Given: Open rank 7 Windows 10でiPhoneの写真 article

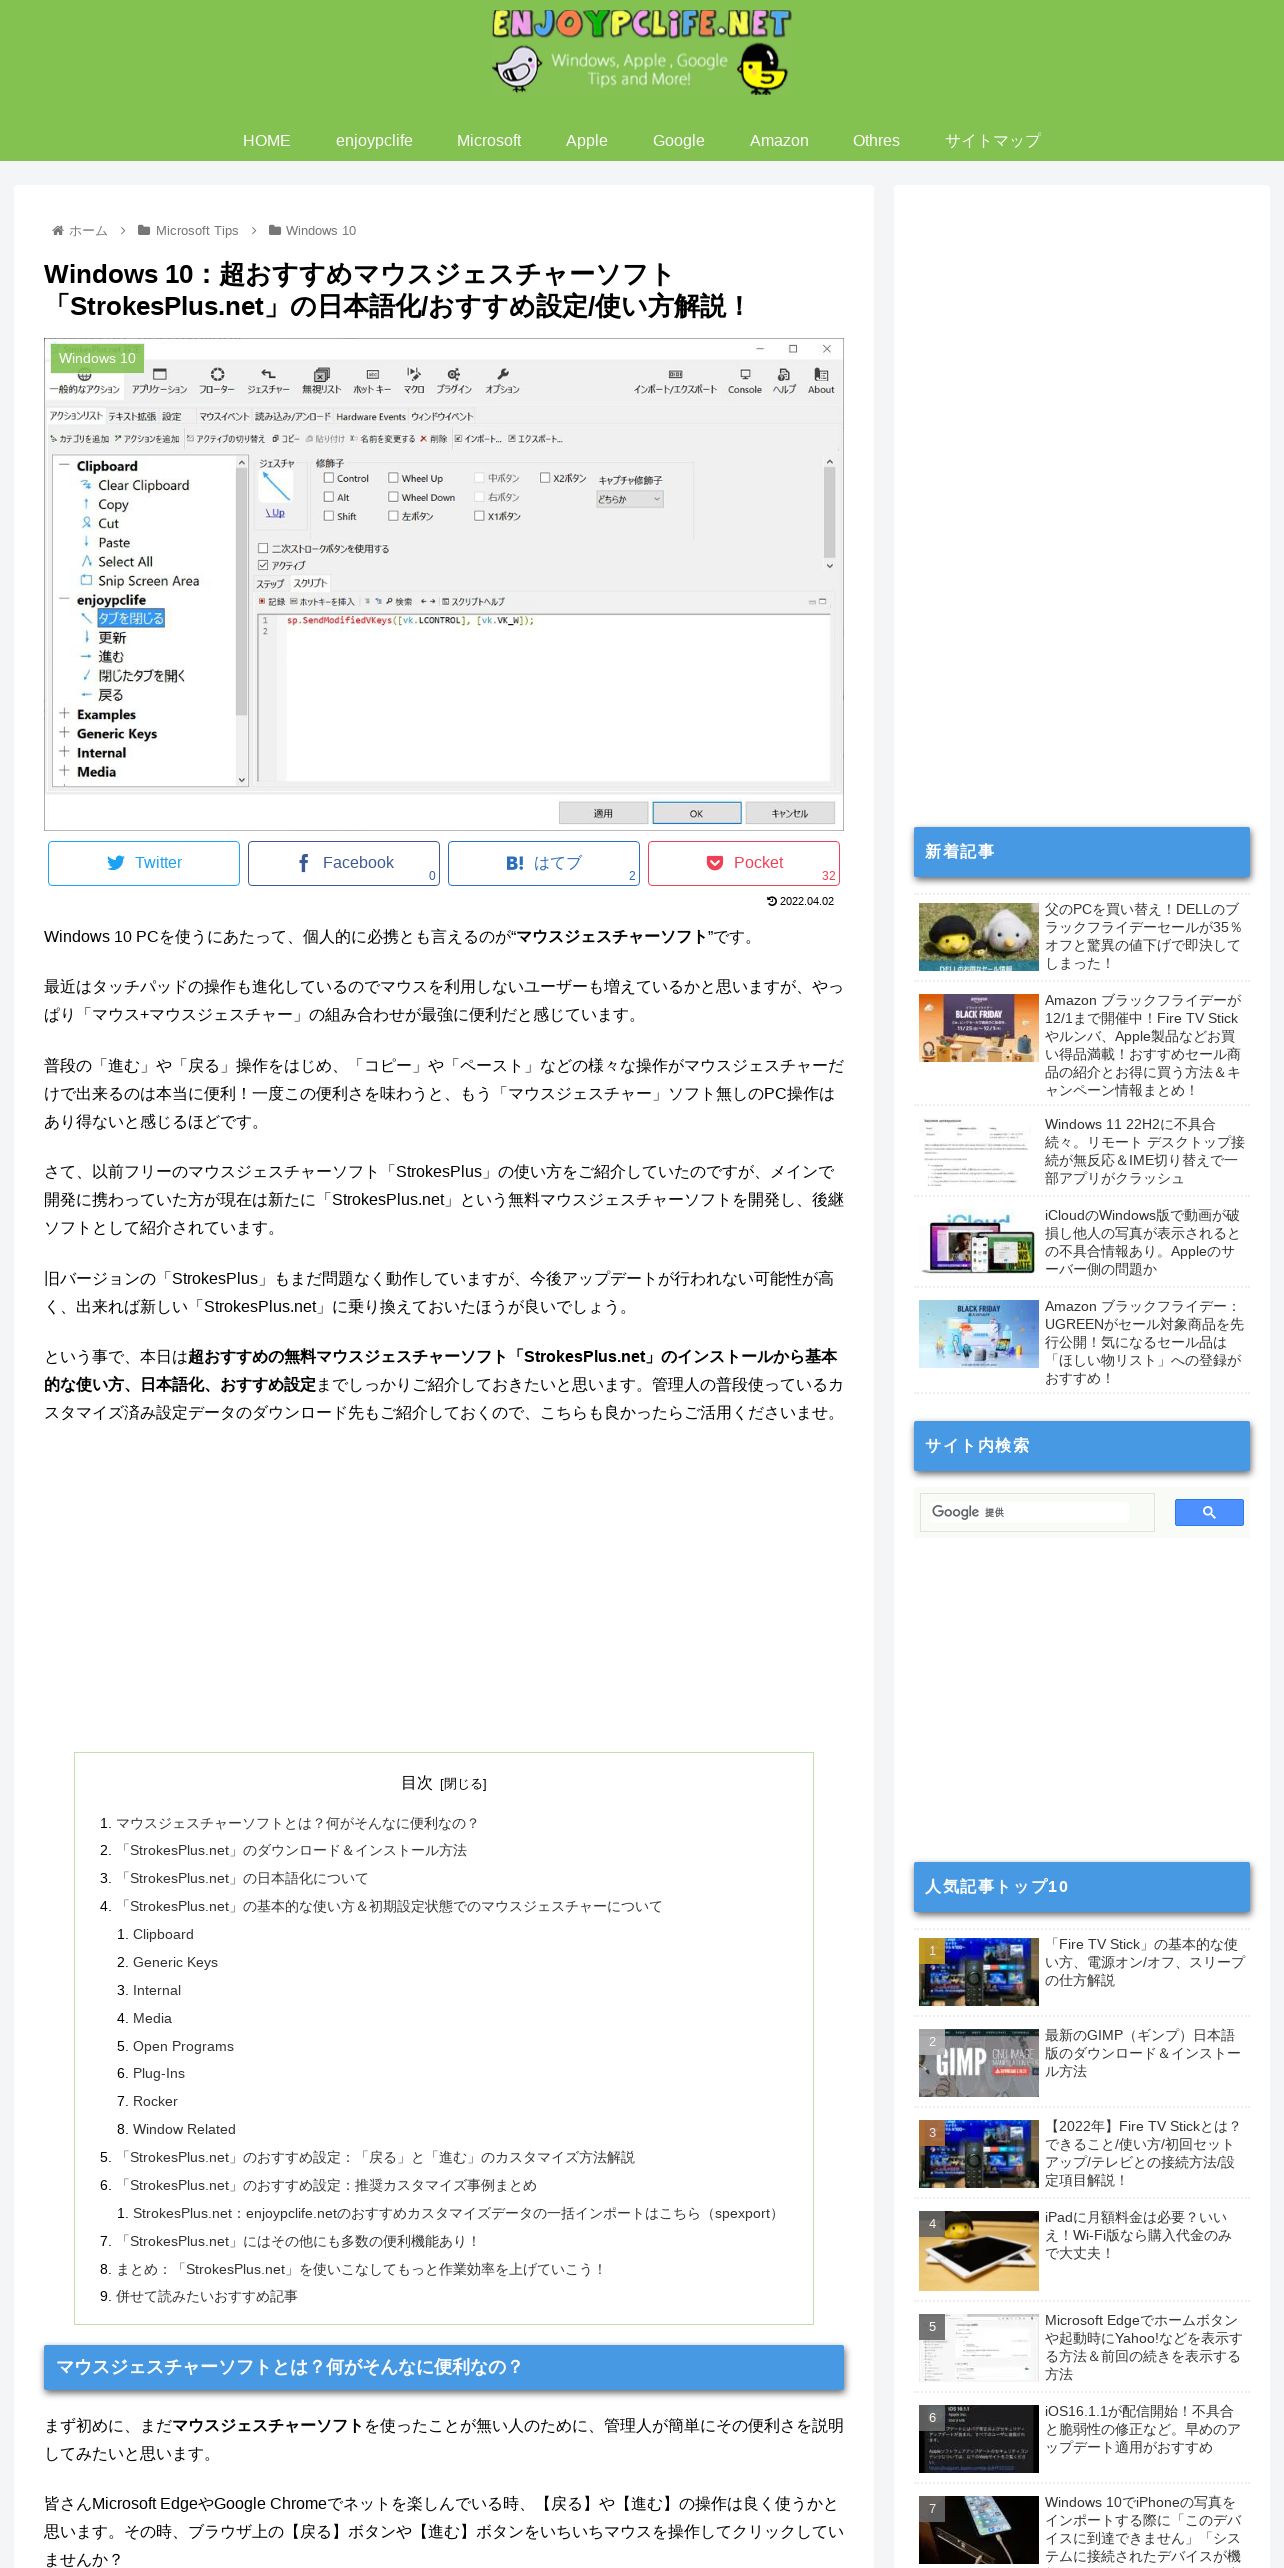Looking at the screenshot, I should 1084,2529.
